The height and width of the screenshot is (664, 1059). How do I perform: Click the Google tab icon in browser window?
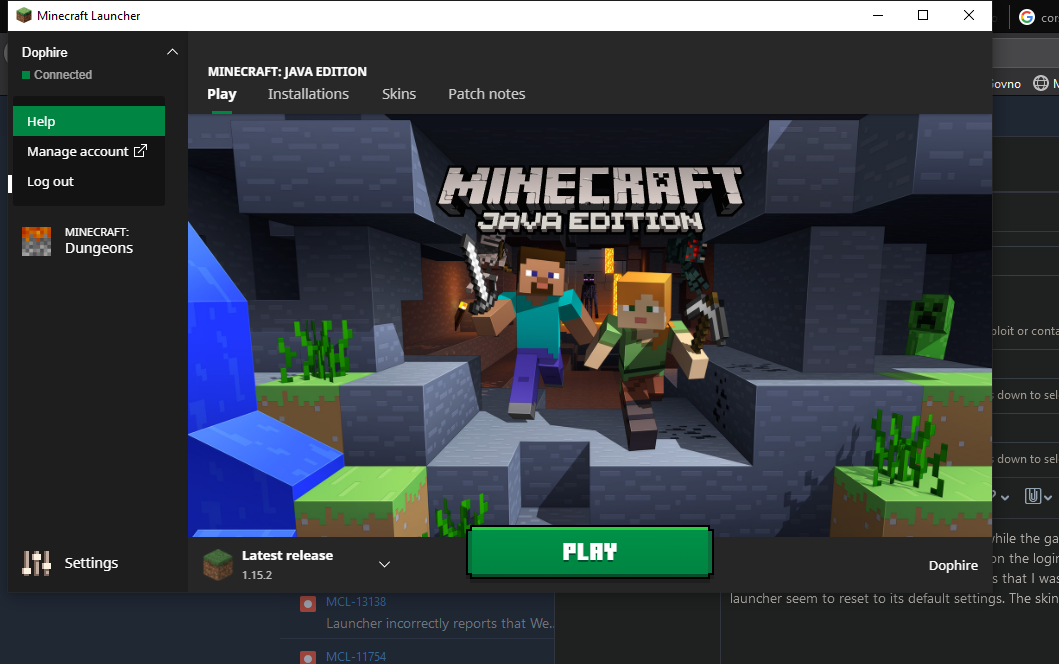point(1027,17)
